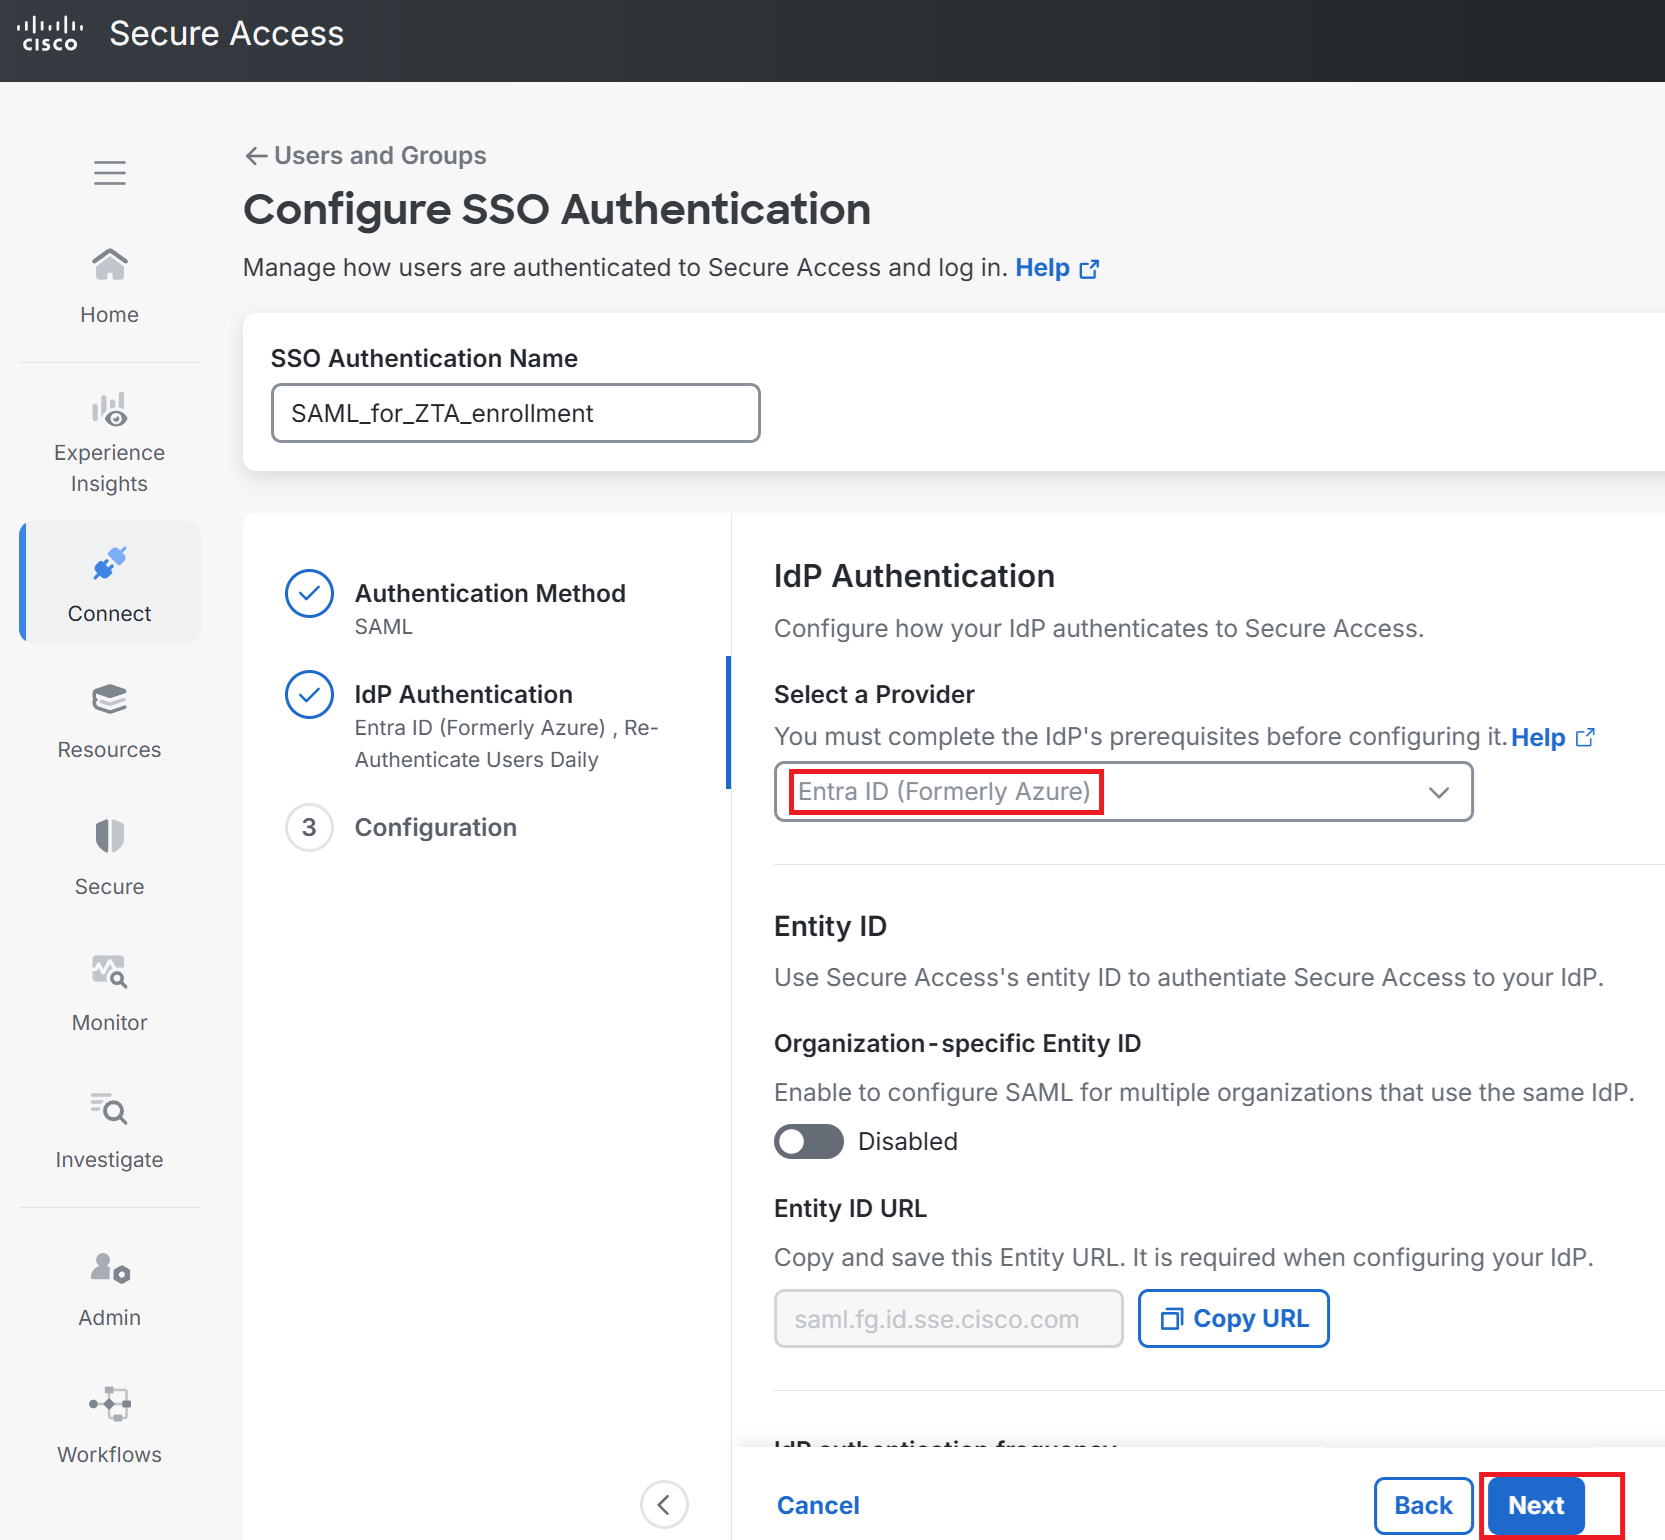Open Experience Insights section
This screenshot has width=1665, height=1540.
pos(110,443)
